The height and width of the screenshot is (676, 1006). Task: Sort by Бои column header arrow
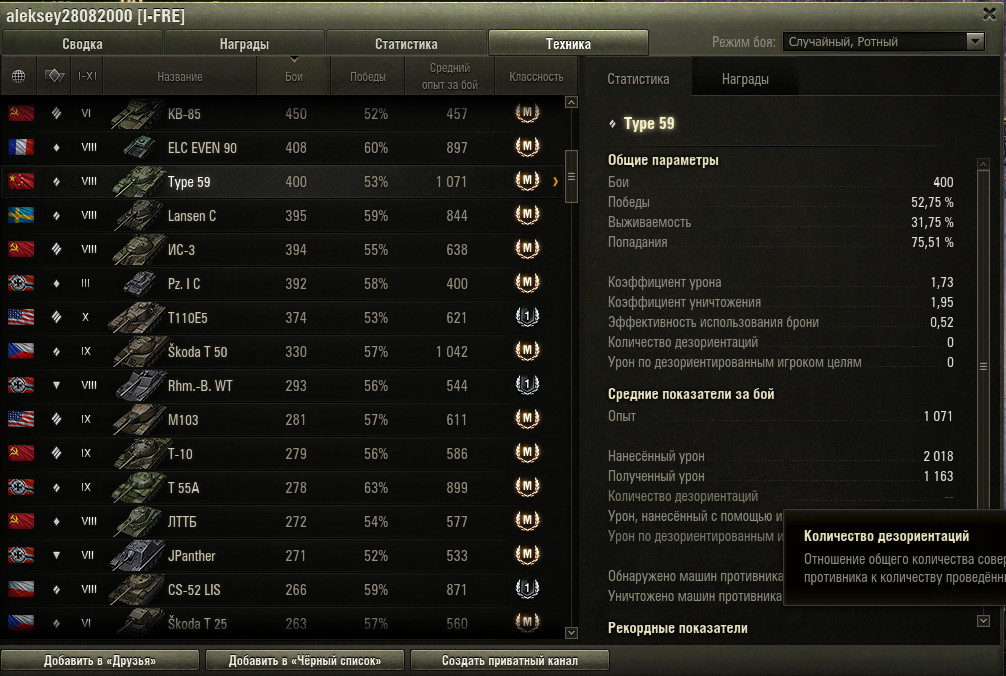coord(294,60)
